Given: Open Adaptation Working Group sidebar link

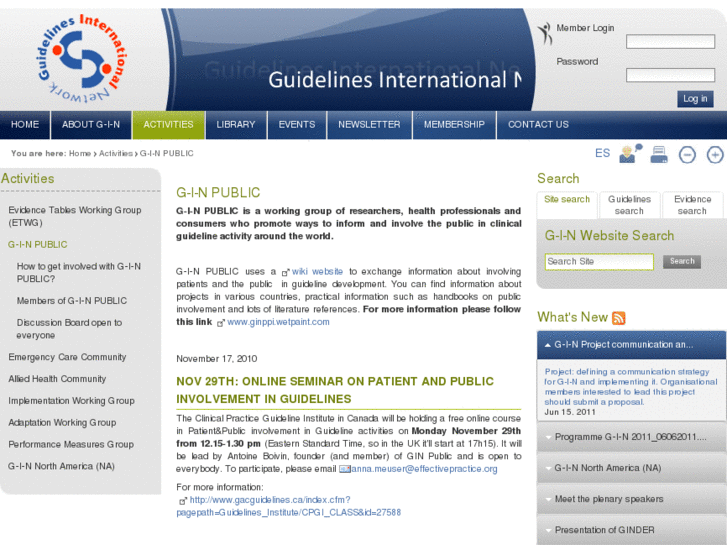Looking at the screenshot, I should click(62, 423).
